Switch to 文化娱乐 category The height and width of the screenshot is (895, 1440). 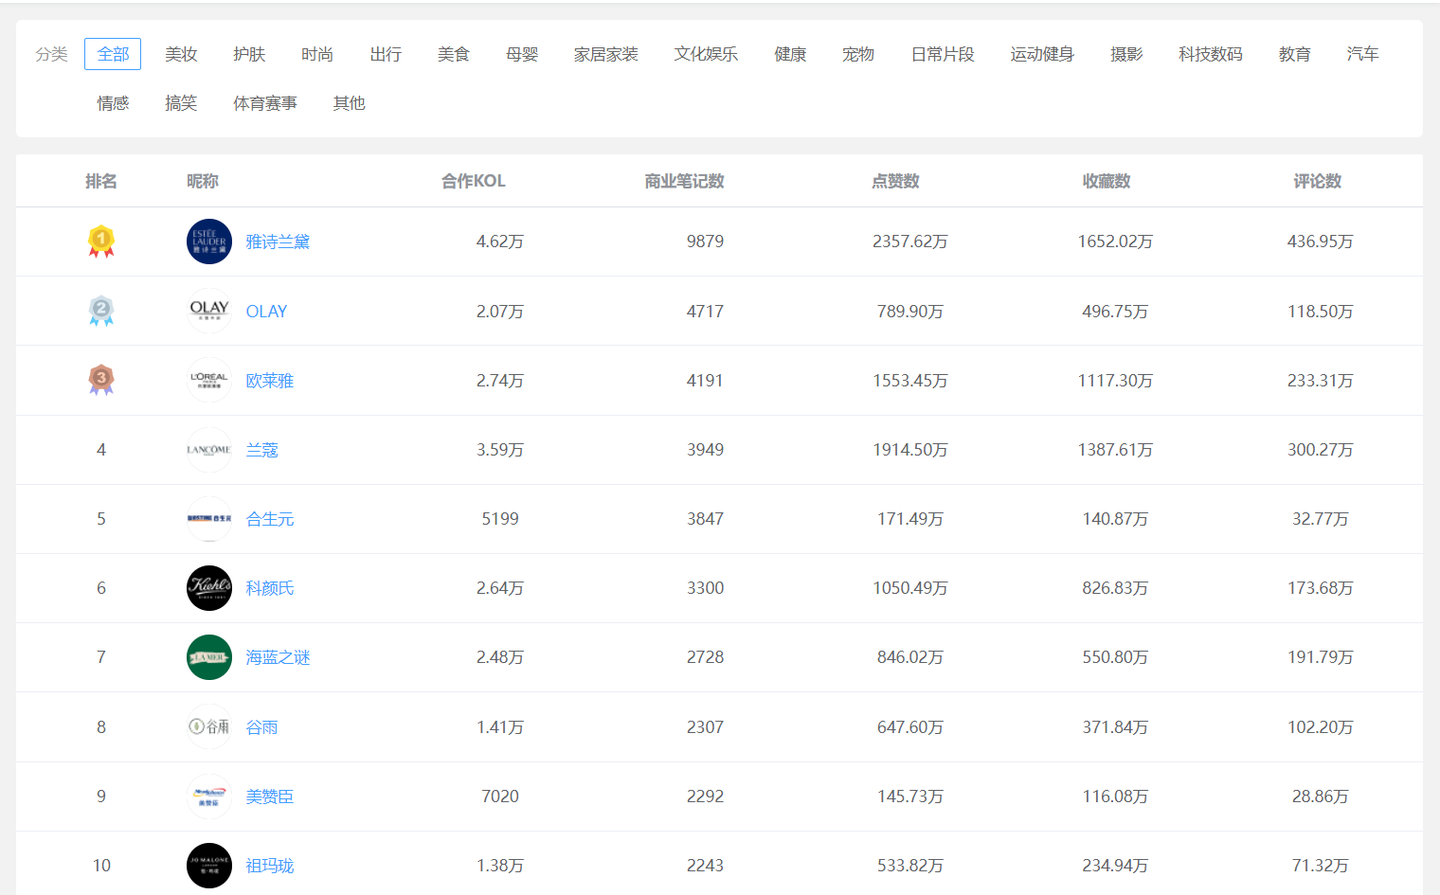tap(706, 54)
